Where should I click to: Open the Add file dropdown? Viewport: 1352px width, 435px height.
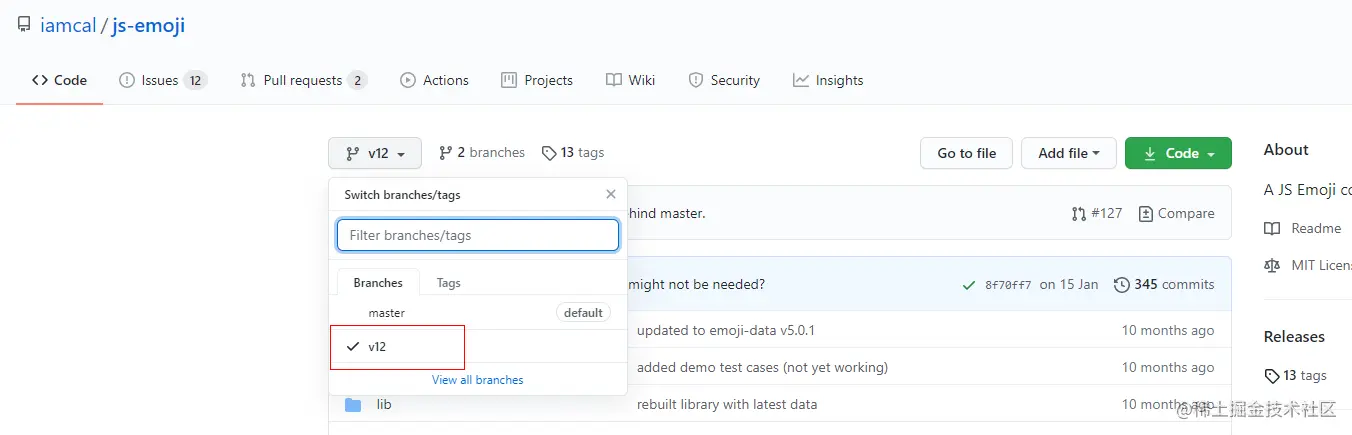pyautogui.click(x=1069, y=153)
